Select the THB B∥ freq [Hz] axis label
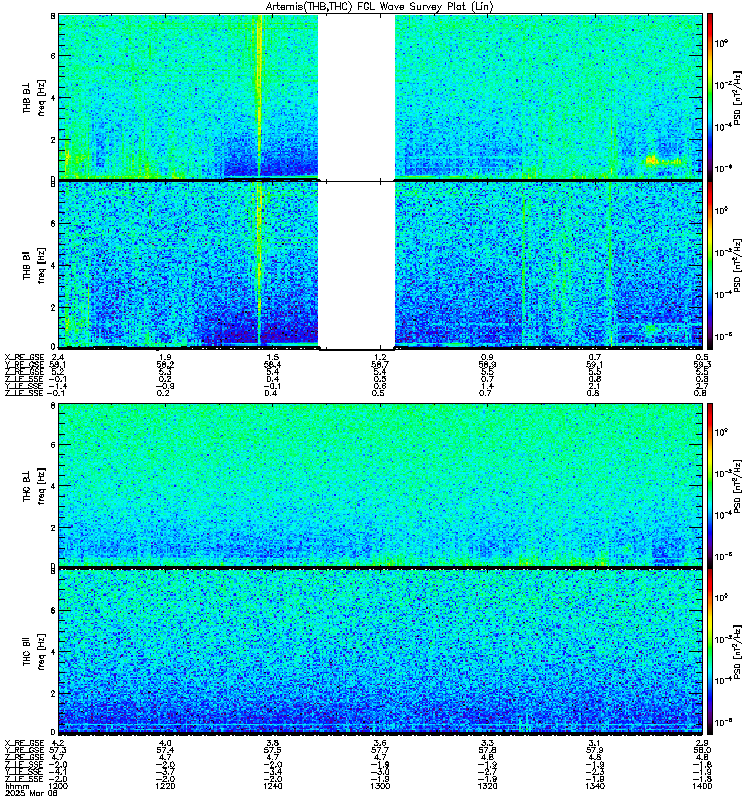Image resolution: width=750 pixels, height=800 pixels. coord(34,265)
